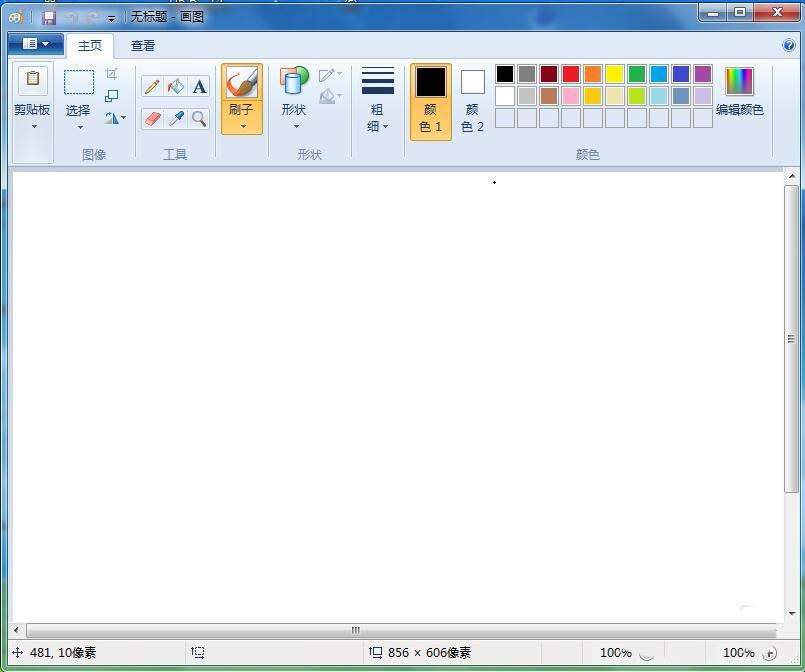
Task: Click the Brushes icon
Action: [242, 82]
